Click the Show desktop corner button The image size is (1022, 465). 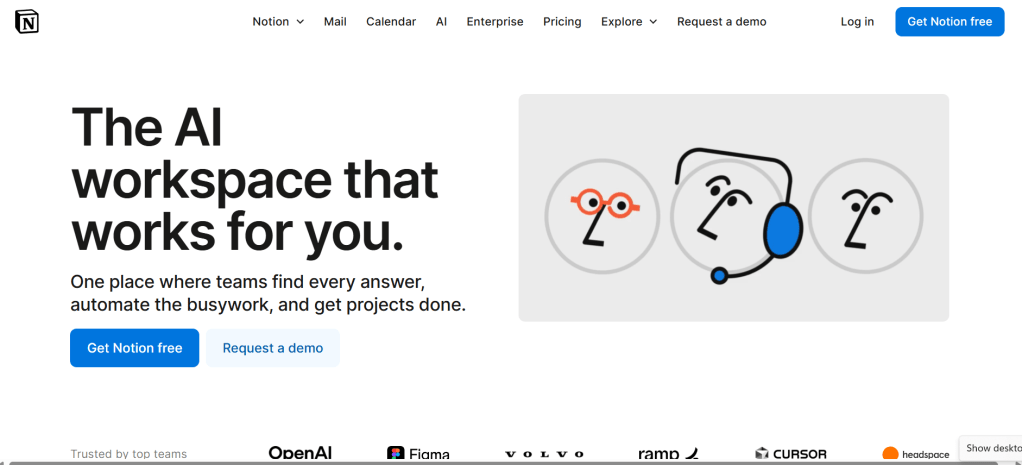pyautogui.click(x=992, y=448)
